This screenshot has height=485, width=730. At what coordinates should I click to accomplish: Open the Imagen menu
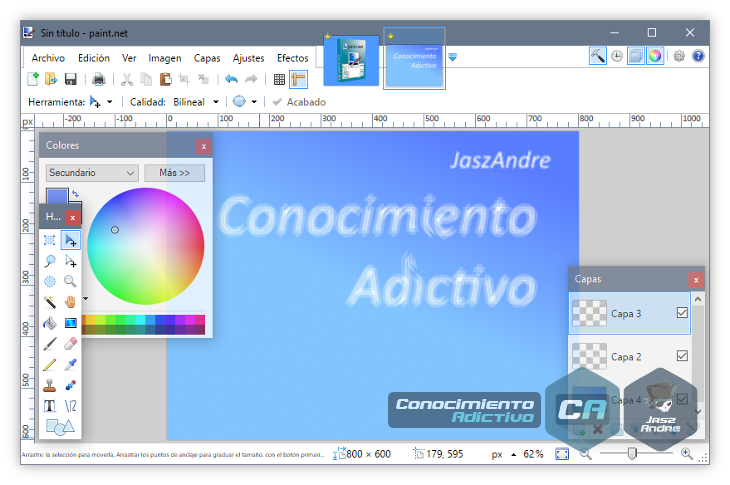coord(165,58)
